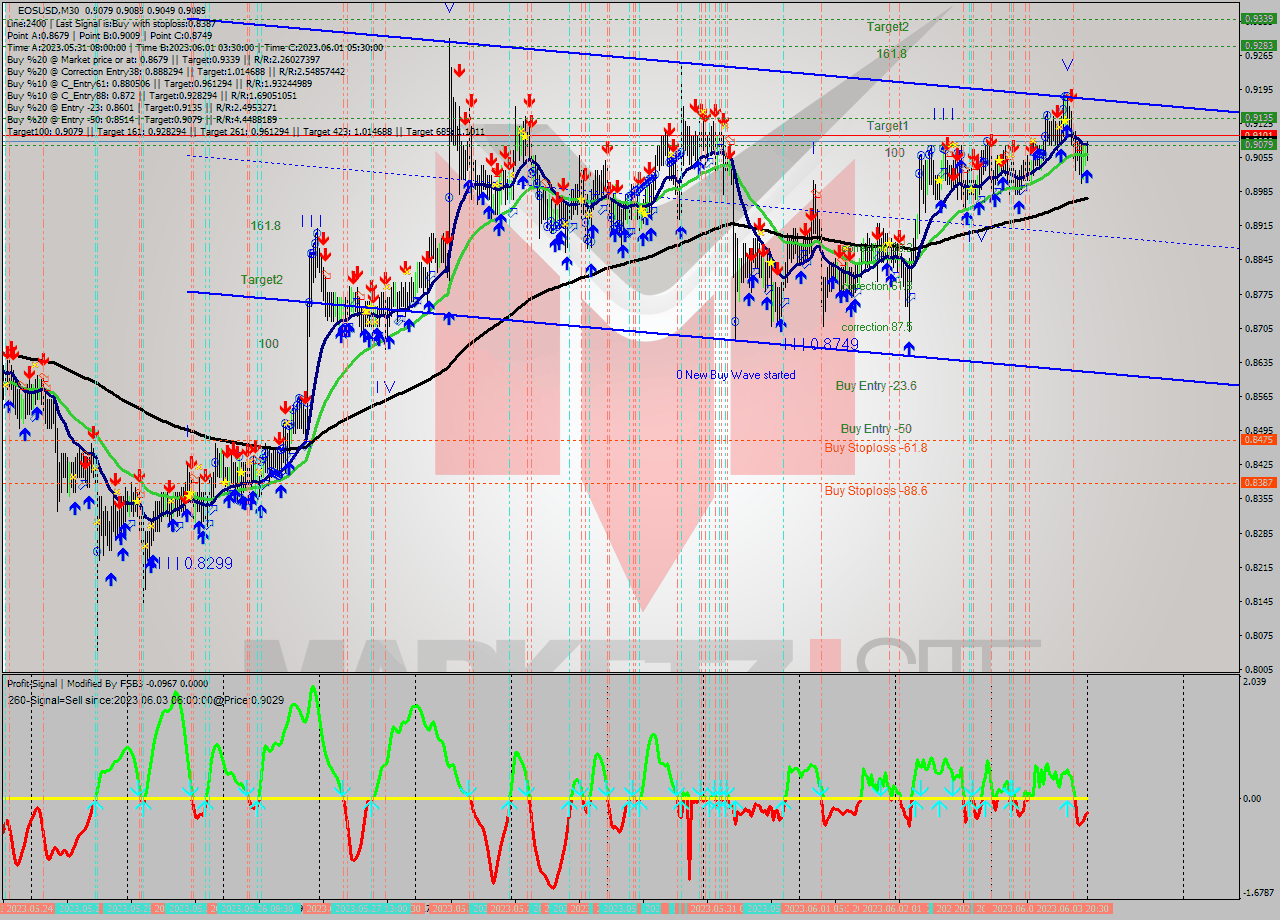Click the green 0.9283 price tag

coord(1257,45)
